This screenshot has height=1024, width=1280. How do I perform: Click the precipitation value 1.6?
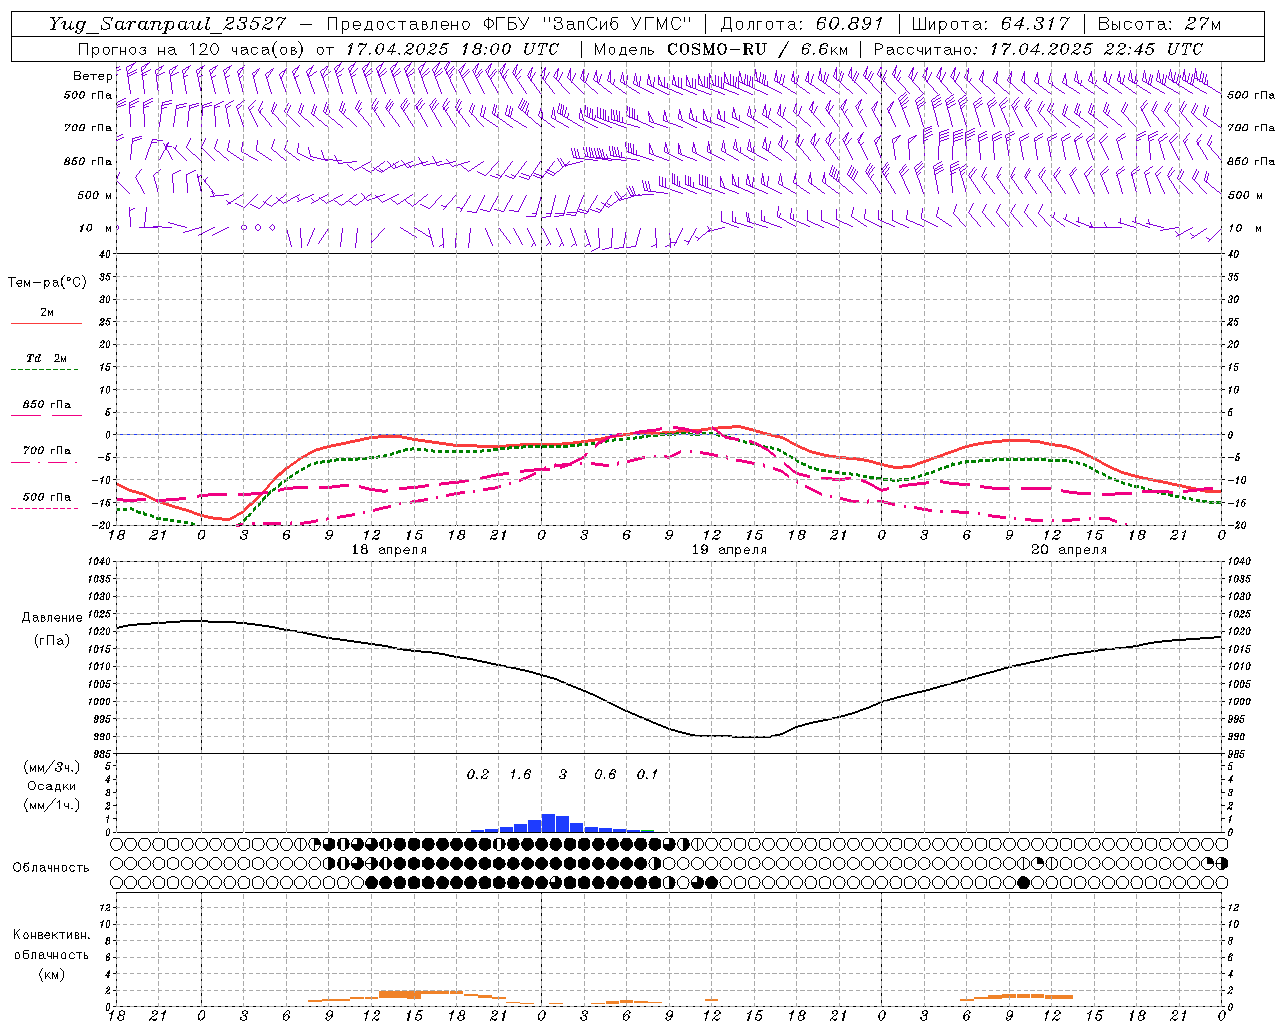coord(520,774)
